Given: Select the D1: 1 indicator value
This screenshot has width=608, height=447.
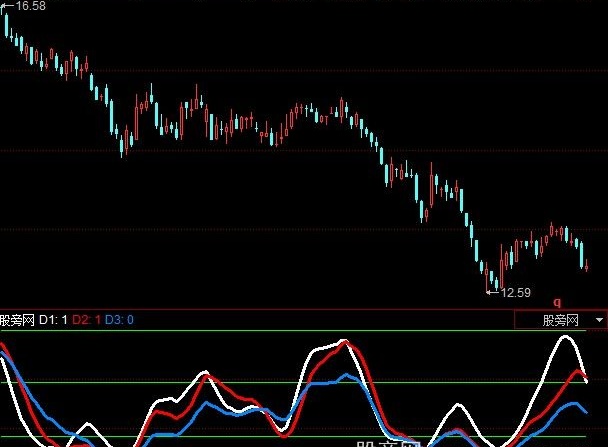Looking at the screenshot, I should [x=54, y=320].
